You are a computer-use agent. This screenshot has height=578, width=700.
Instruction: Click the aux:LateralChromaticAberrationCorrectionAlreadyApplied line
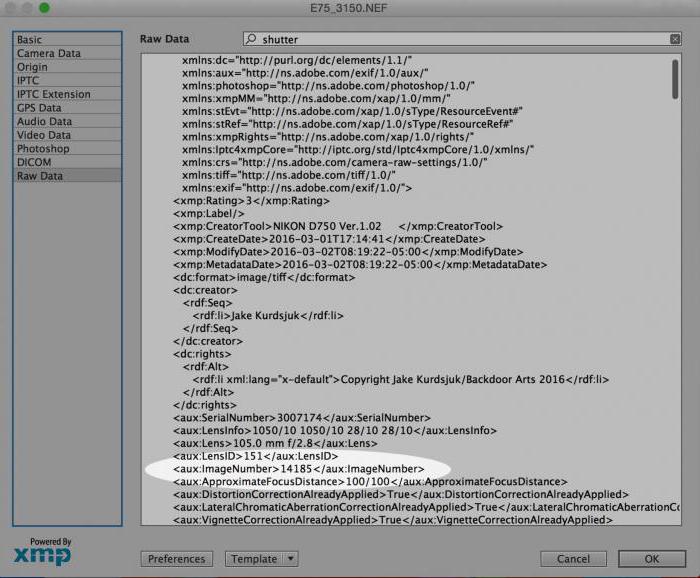426,507
